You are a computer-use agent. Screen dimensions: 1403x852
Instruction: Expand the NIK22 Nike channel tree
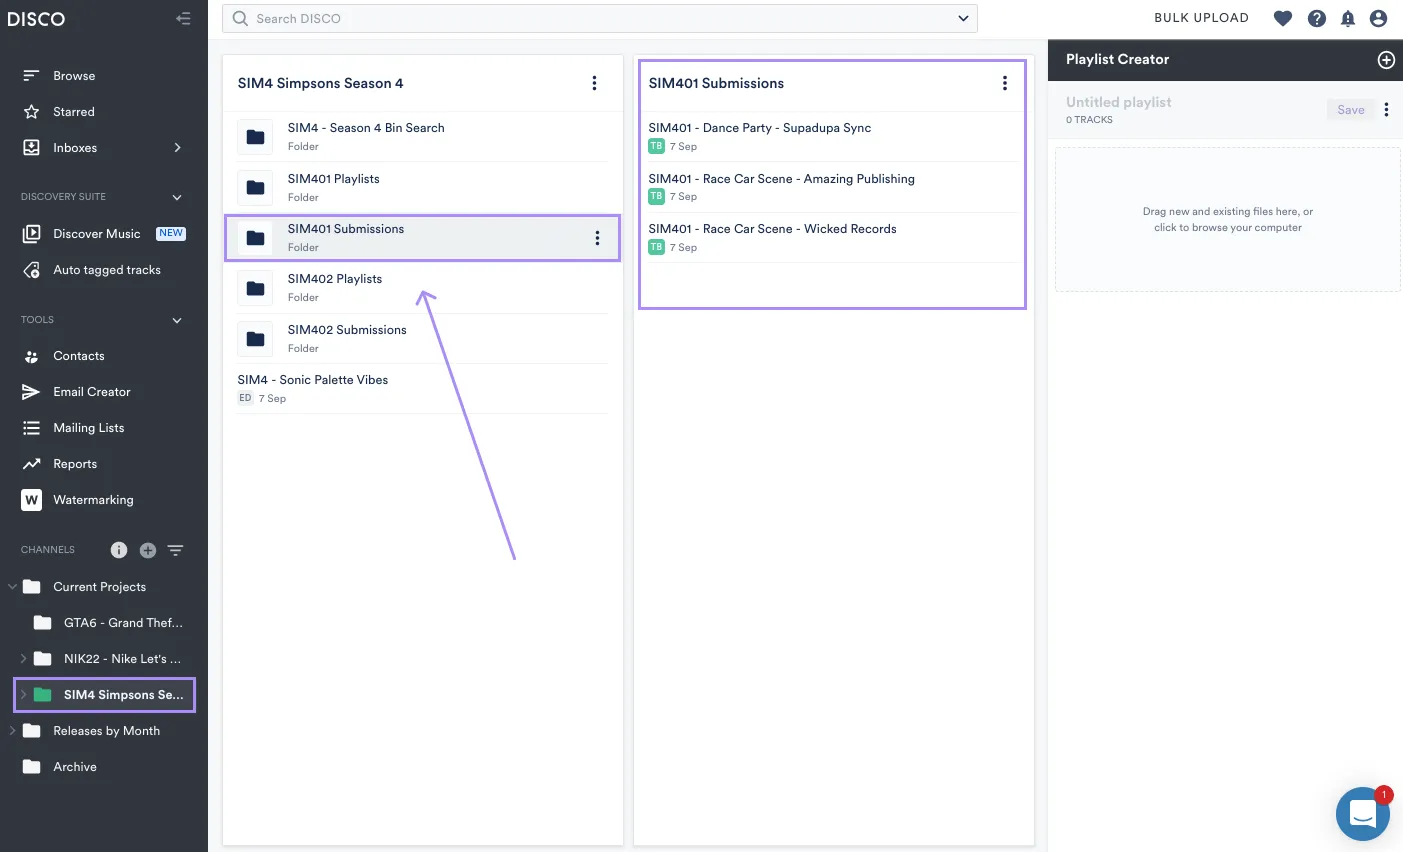[21, 658]
